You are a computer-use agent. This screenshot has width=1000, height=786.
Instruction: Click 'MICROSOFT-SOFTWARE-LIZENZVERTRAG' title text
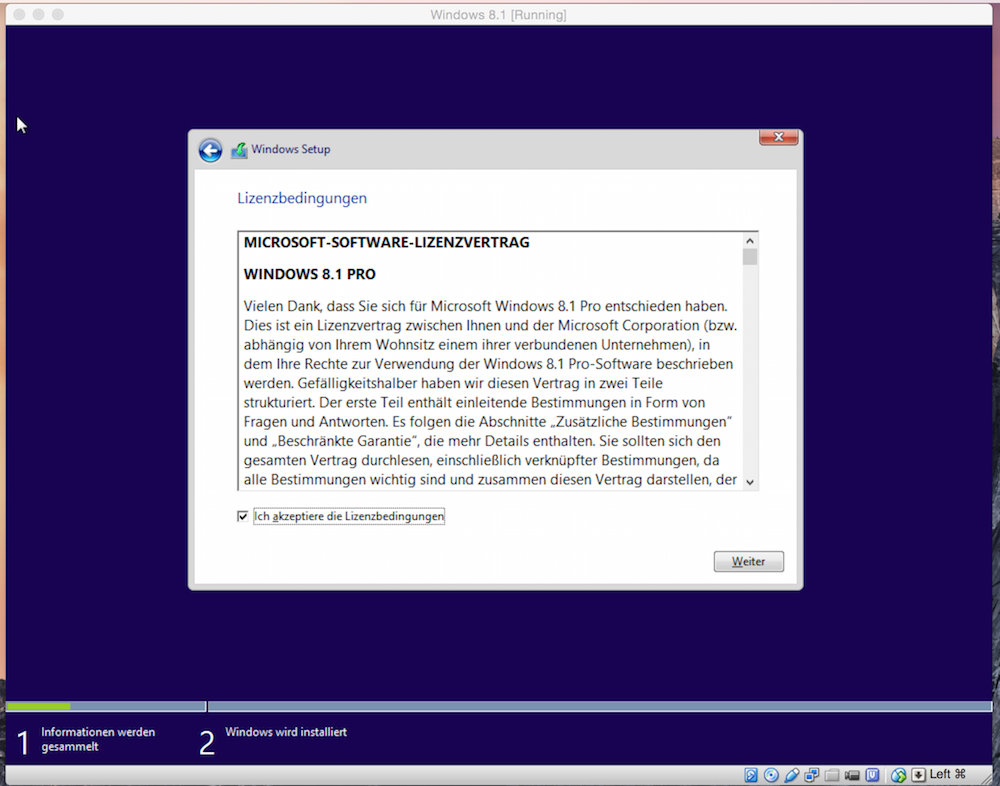pos(386,242)
